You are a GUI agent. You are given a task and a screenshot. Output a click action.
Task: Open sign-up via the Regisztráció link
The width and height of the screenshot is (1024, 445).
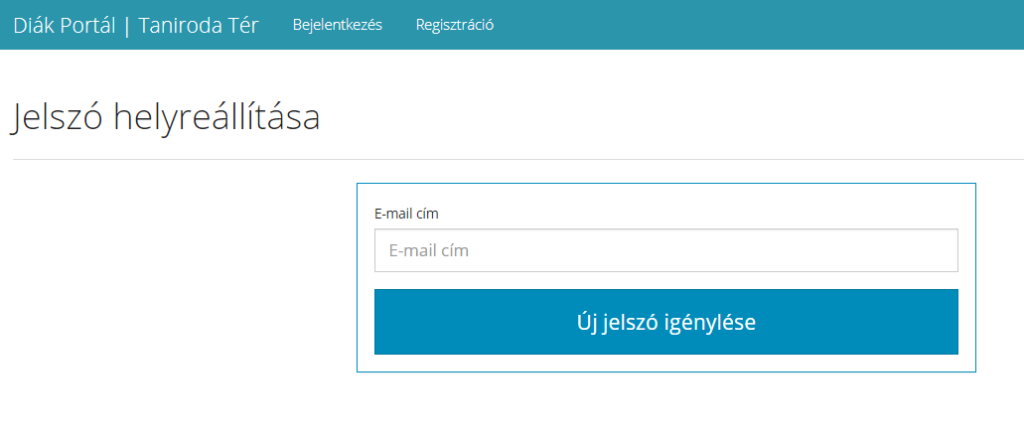click(x=454, y=25)
